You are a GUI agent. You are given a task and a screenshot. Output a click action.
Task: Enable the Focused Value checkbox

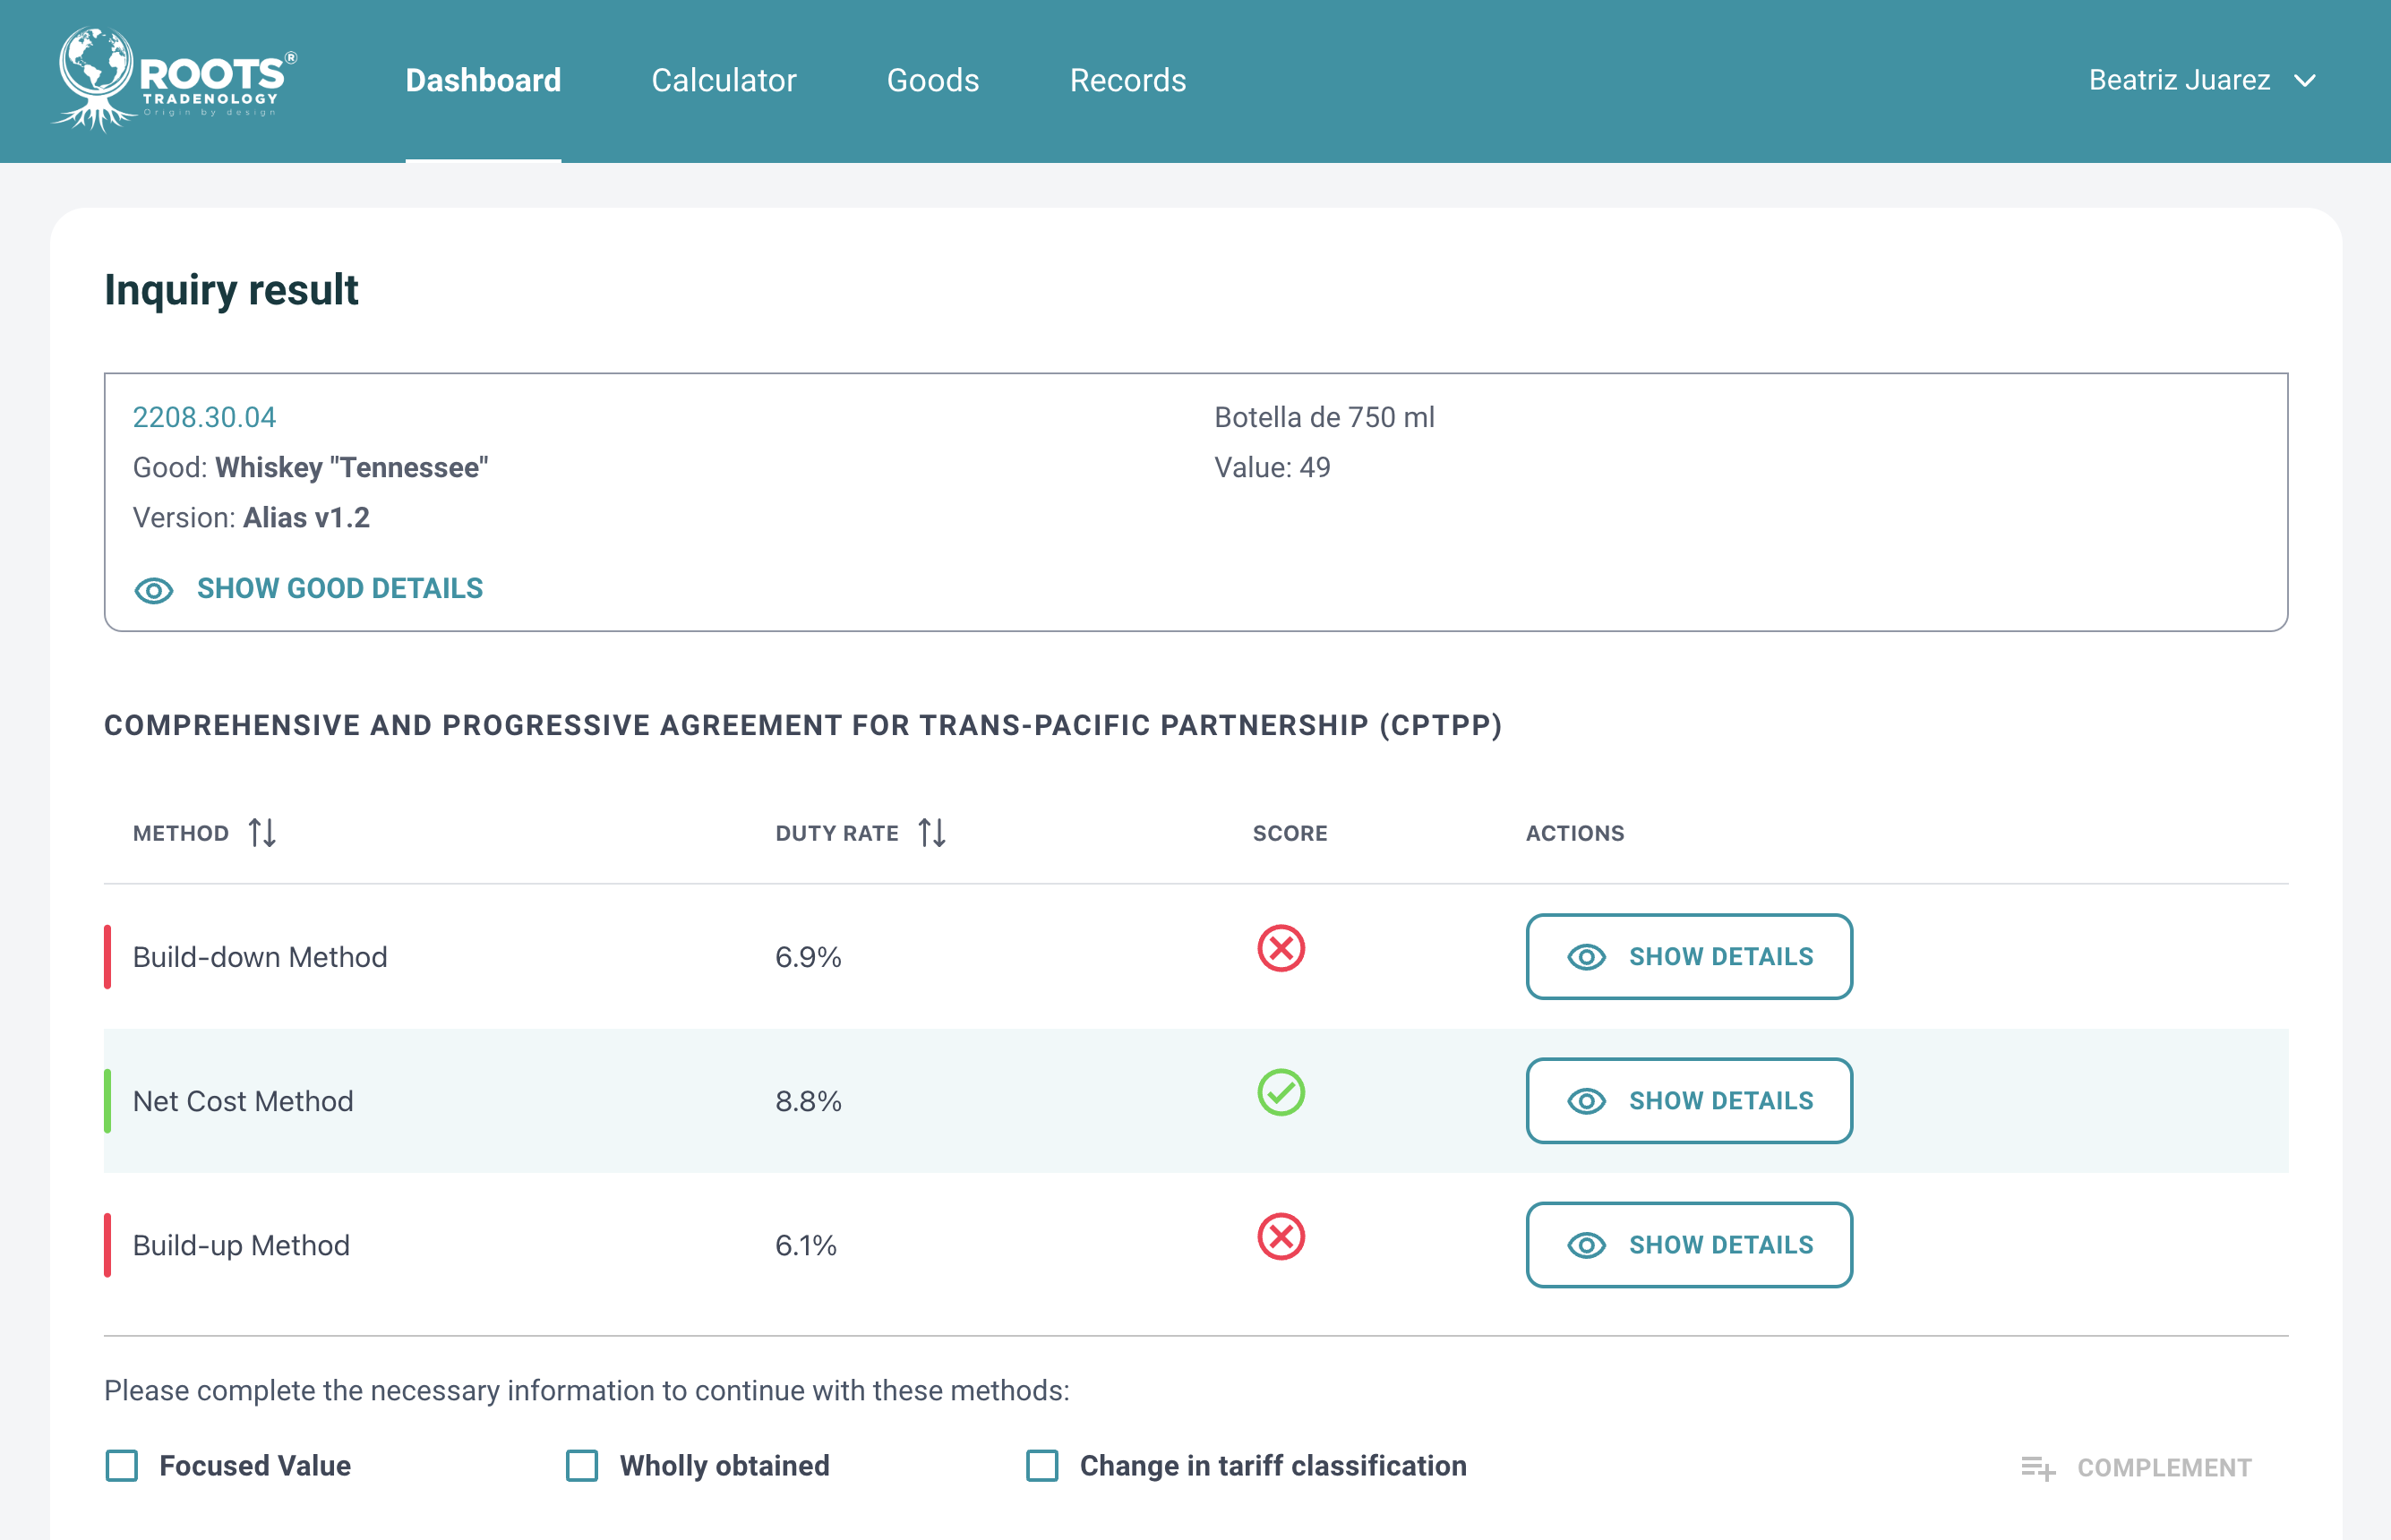122,1465
